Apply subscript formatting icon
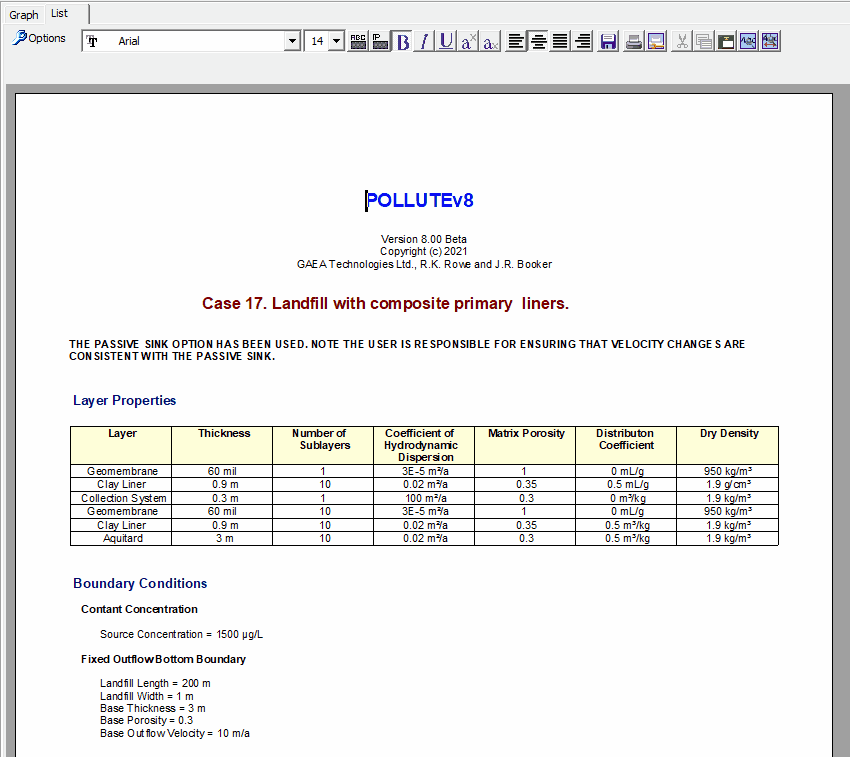Screen dimensions: 850x757 point(490,41)
